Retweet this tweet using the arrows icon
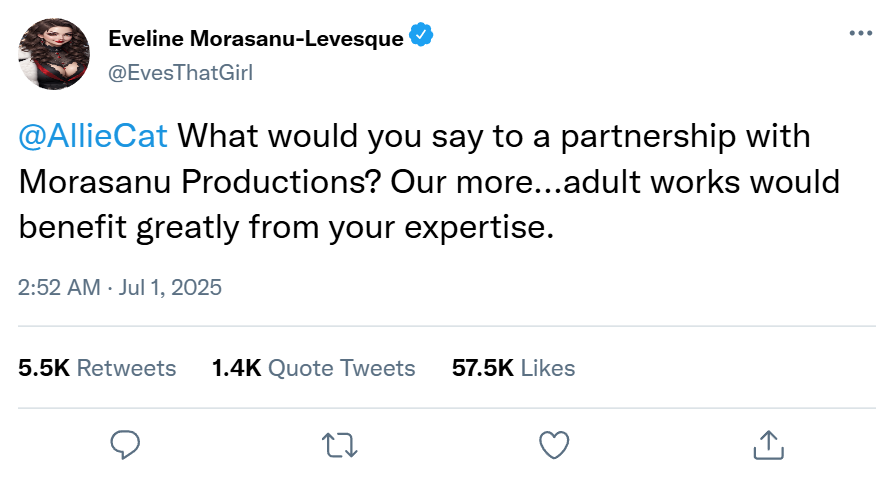The image size is (894, 499). pyautogui.click(x=339, y=443)
